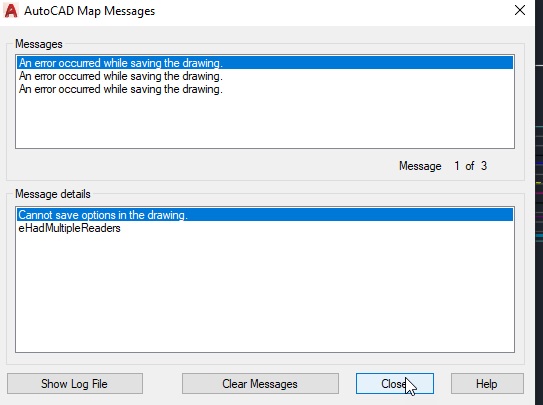Open Help for the messages dialog
Screen dimensions: 543x405
(487, 384)
